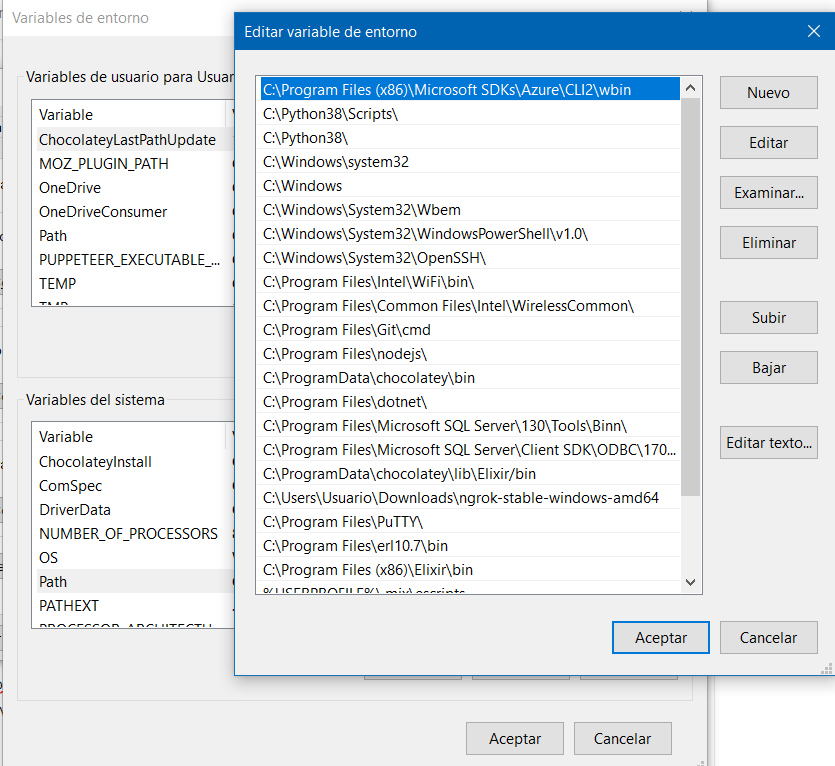Click Aceptar in the edit dialog
Screen dimensions: 835x766
point(660,637)
